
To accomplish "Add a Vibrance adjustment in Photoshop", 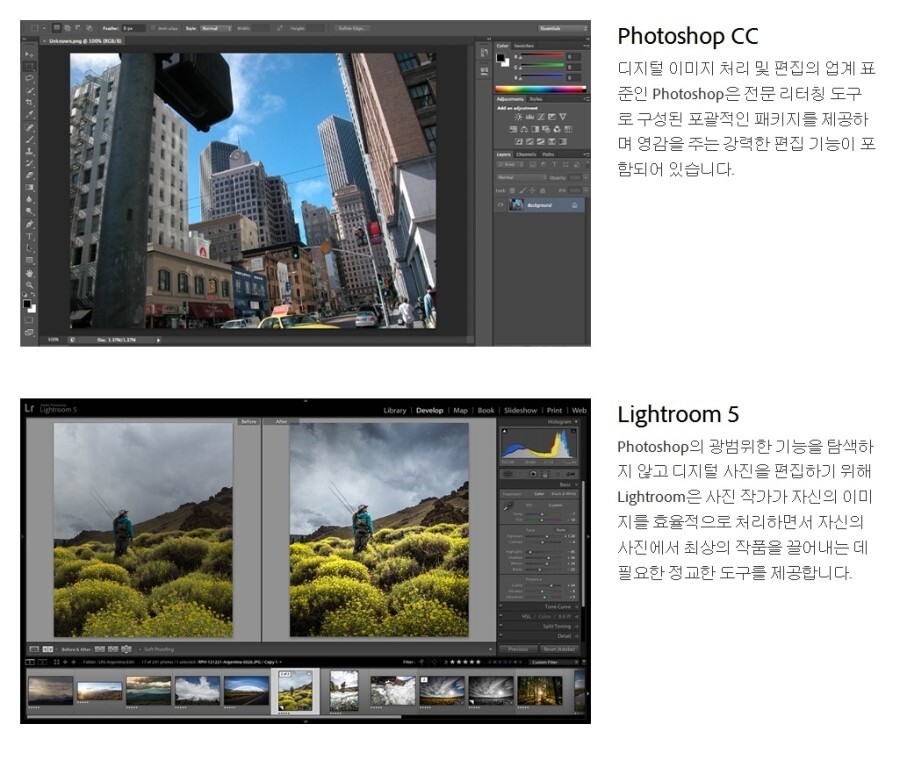I will tap(562, 117).
